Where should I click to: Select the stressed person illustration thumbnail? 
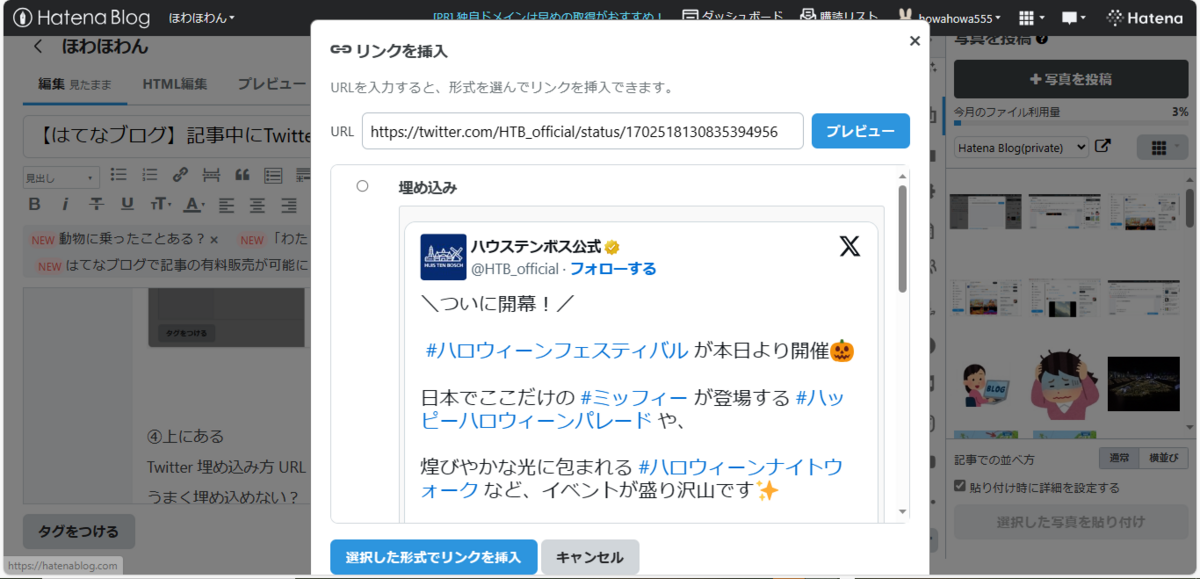[x=1064, y=383]
